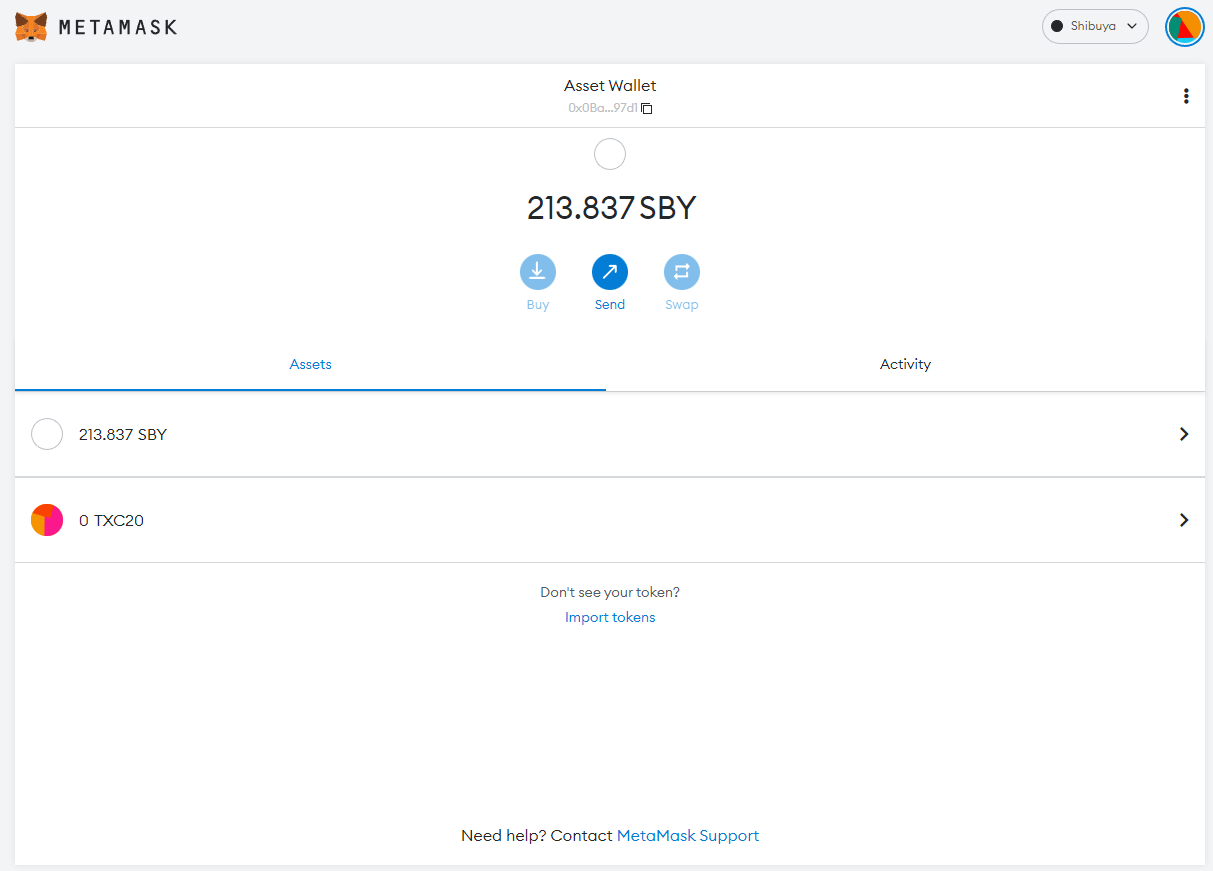Click the TXC20 token icon

(47, 520)
